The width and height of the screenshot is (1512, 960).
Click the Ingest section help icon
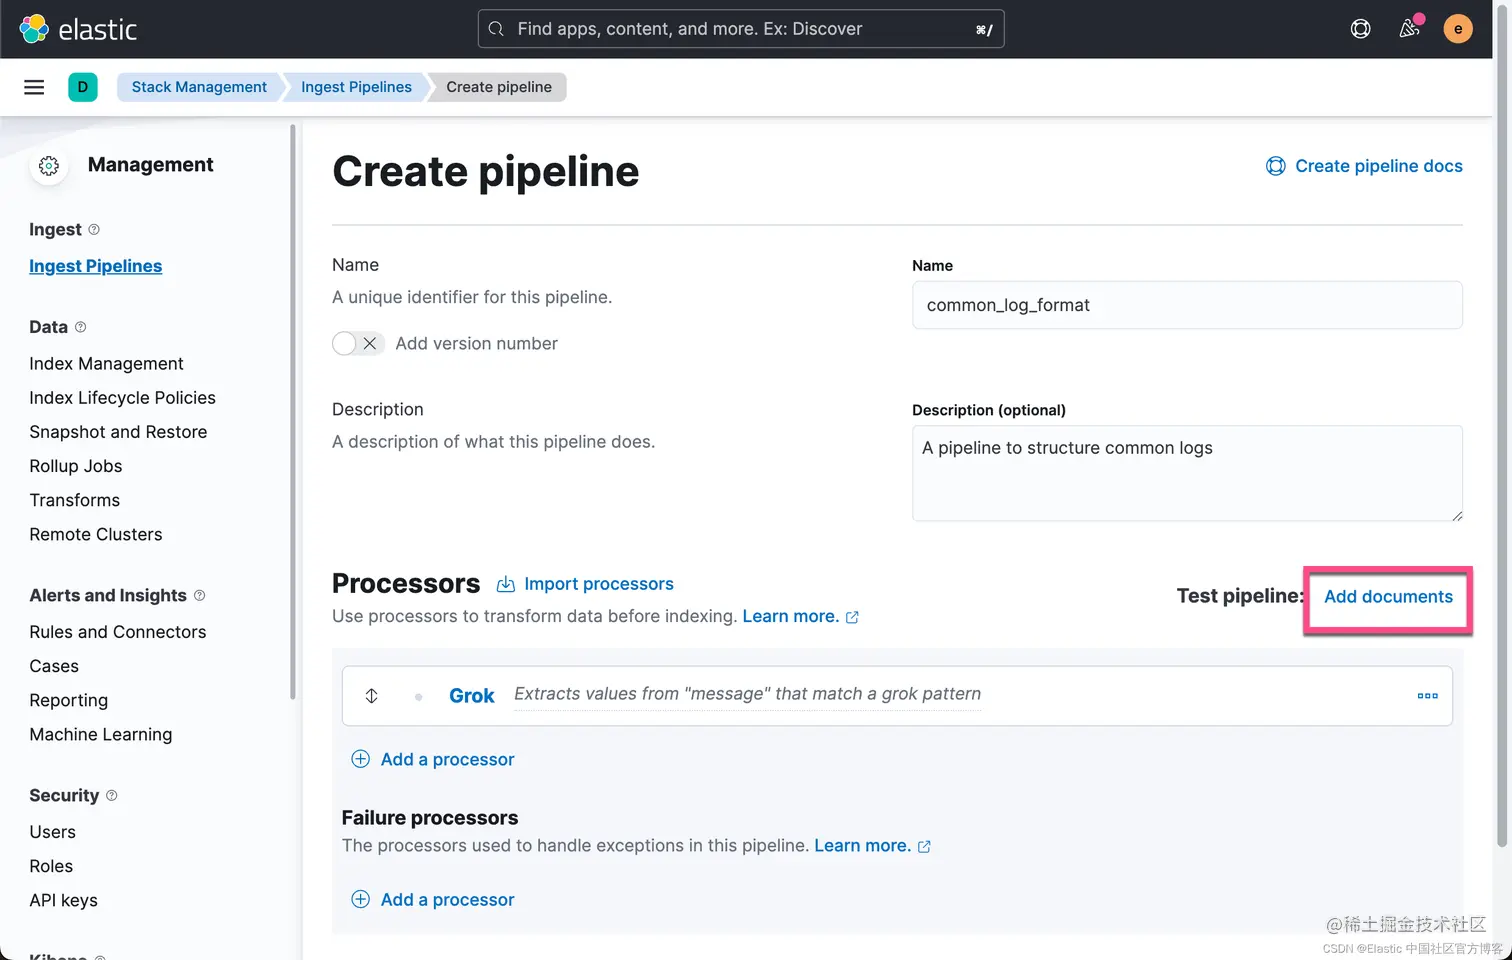(x=94, y=230)
